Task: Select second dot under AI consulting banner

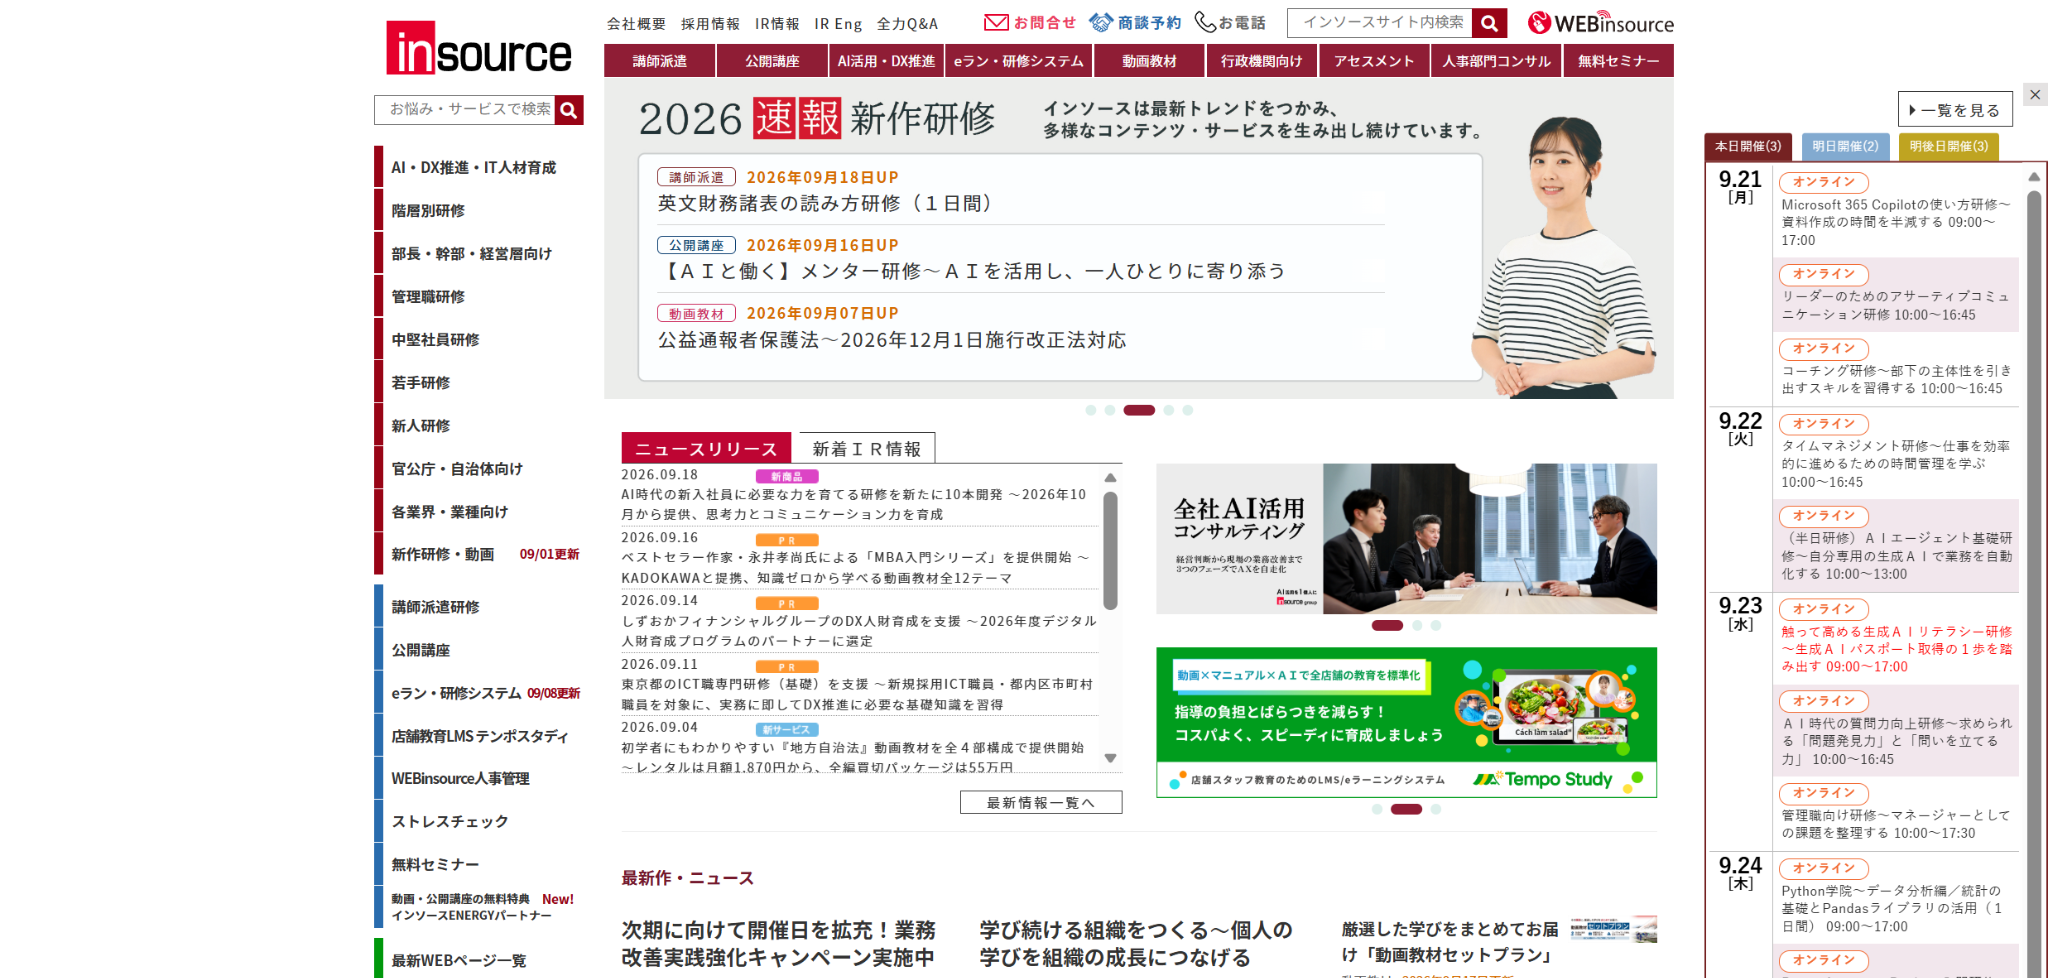Action: (x=1417, y=625)
